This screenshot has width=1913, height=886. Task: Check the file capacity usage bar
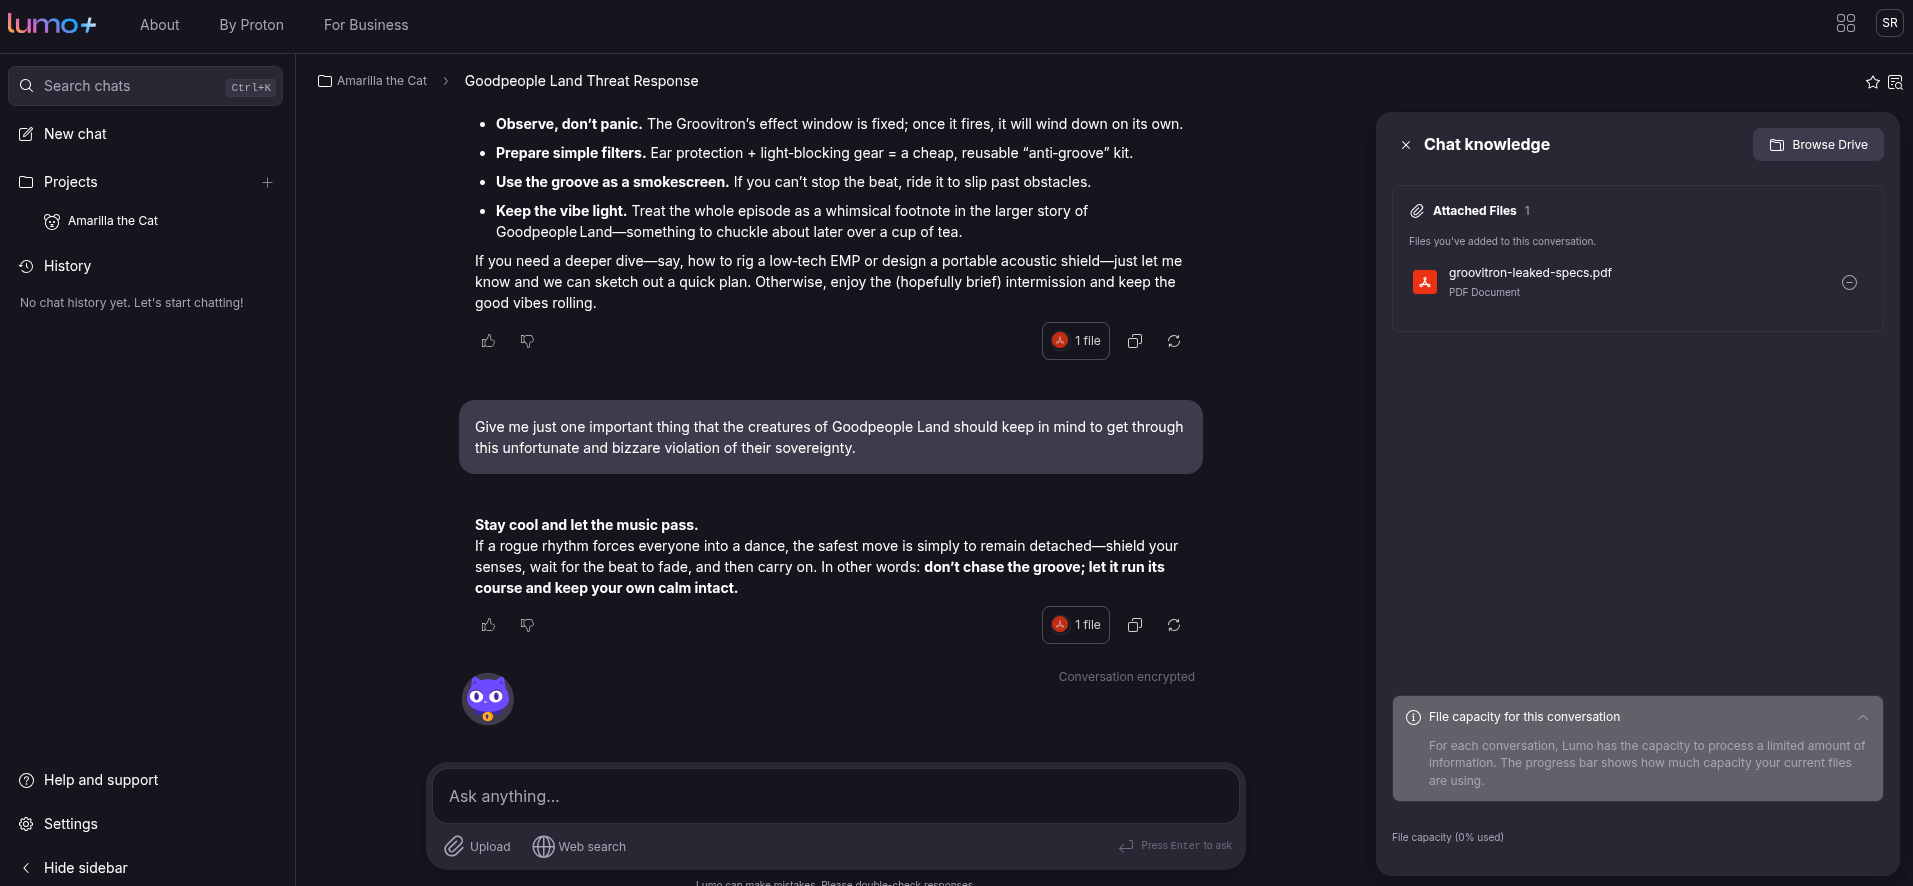[x=1447, y=837]
